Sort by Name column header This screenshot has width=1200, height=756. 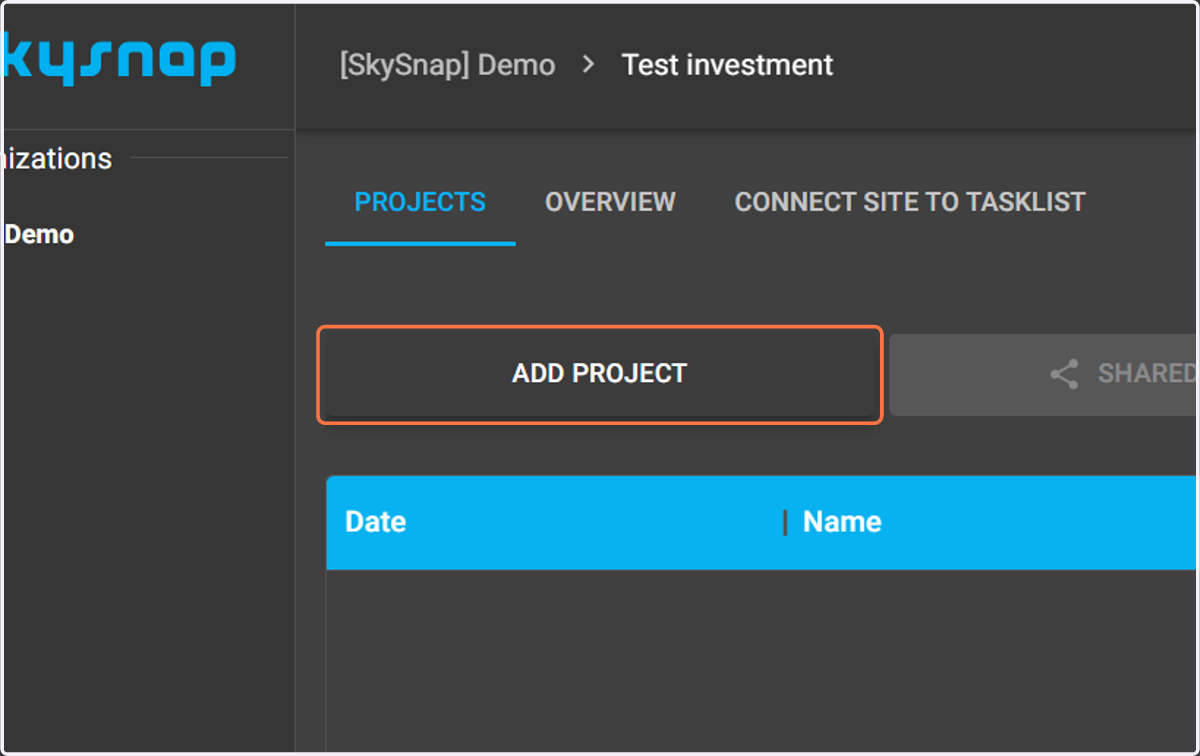842,522
